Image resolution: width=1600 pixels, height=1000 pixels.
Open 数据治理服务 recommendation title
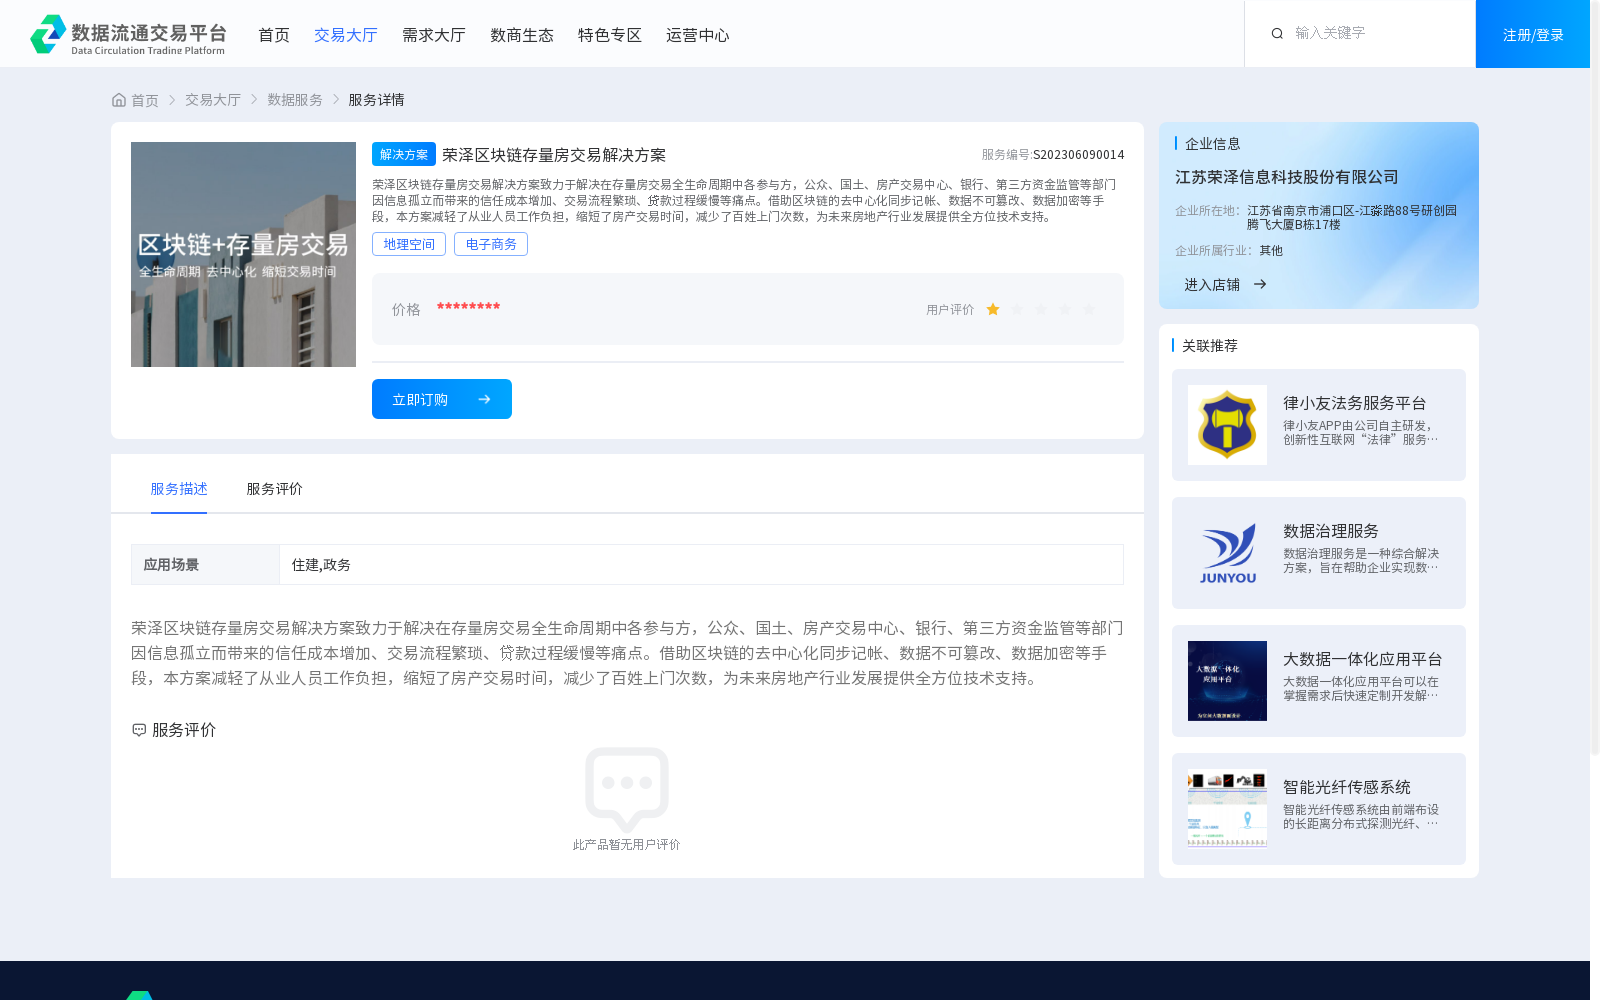[x=1331, y=531]
